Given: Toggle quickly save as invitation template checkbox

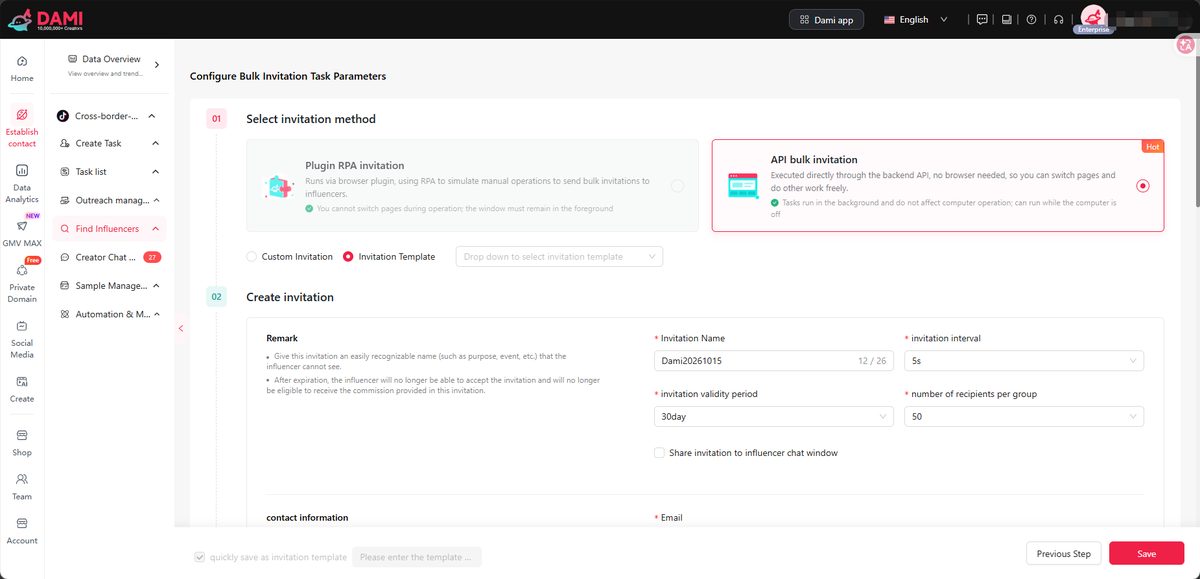Looking at the screenshot, I should click(x=200, y=557).
